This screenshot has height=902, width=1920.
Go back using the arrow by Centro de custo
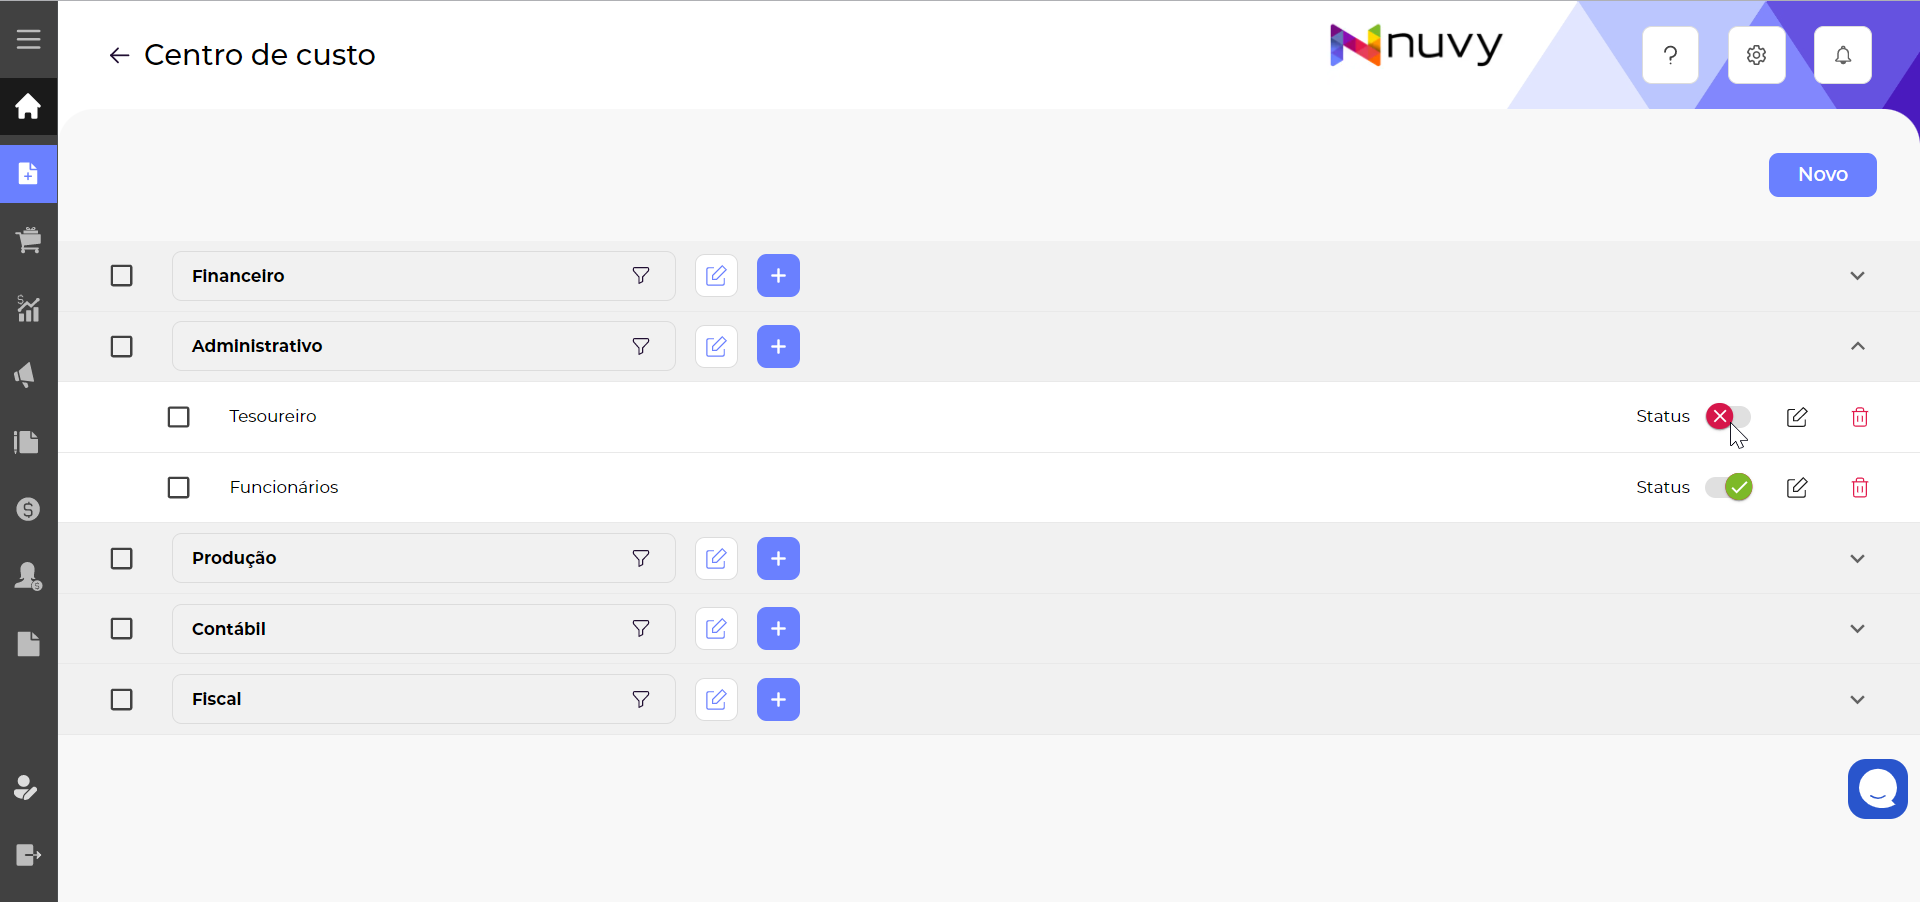(119, 55)
